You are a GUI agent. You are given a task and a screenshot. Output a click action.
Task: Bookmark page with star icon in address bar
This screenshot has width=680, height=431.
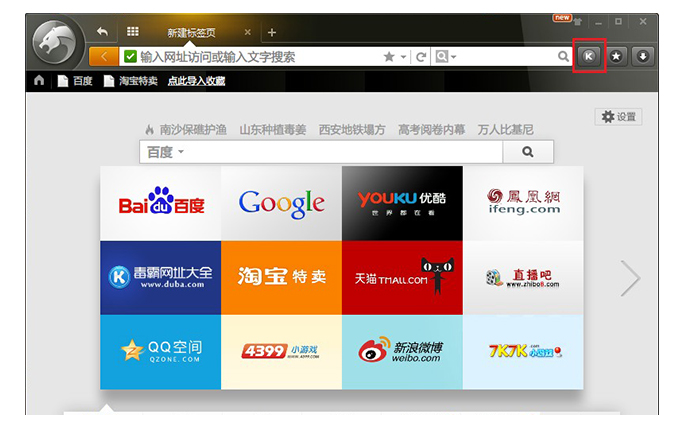click(389, 57)
